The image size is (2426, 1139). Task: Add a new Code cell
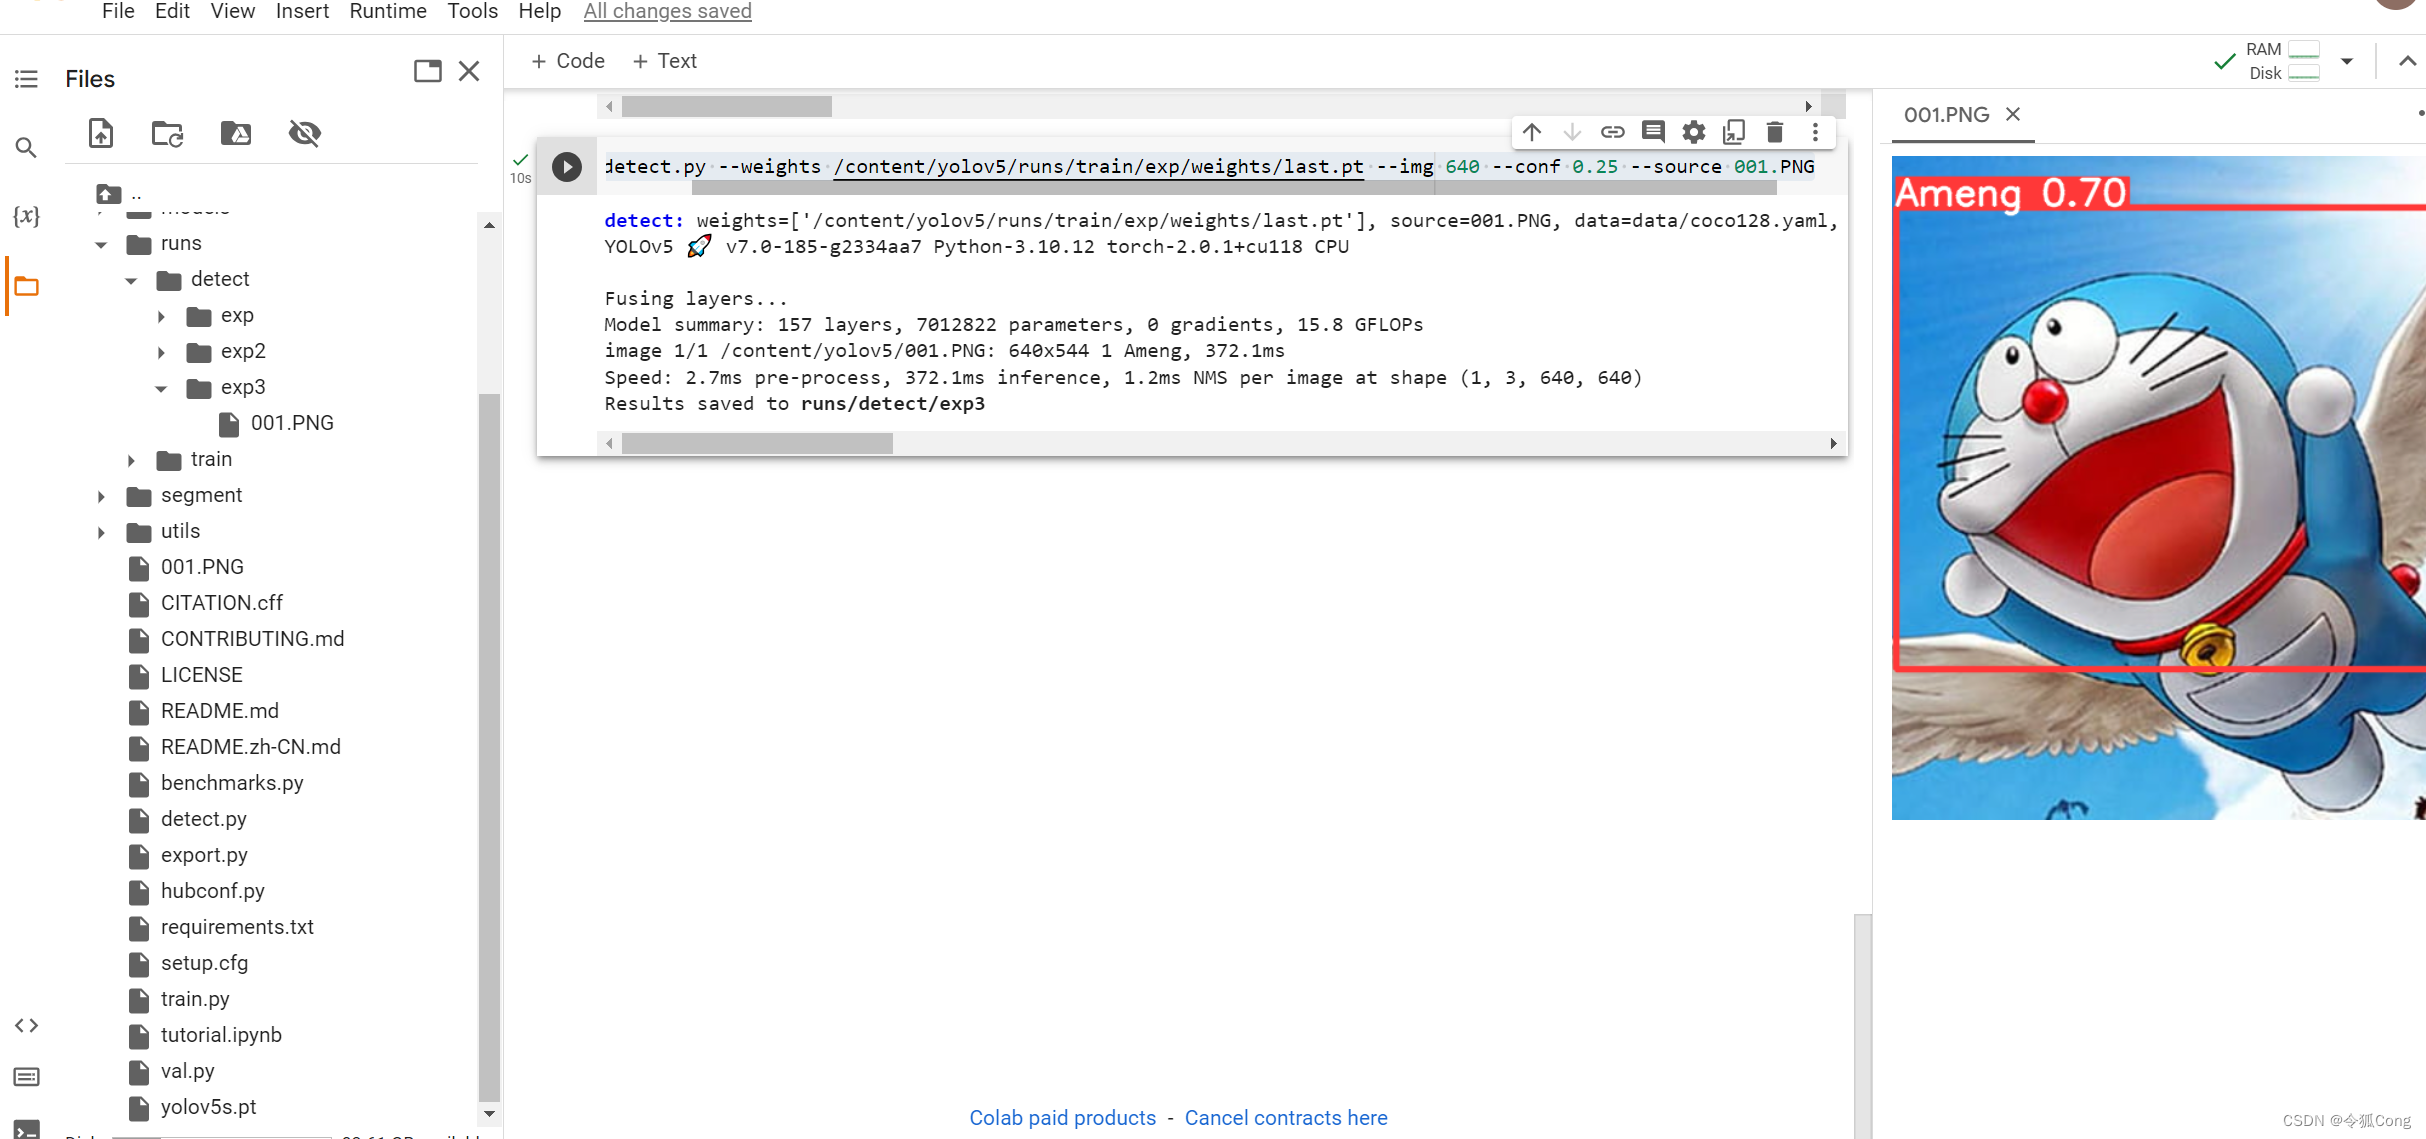tap(568, 61)
